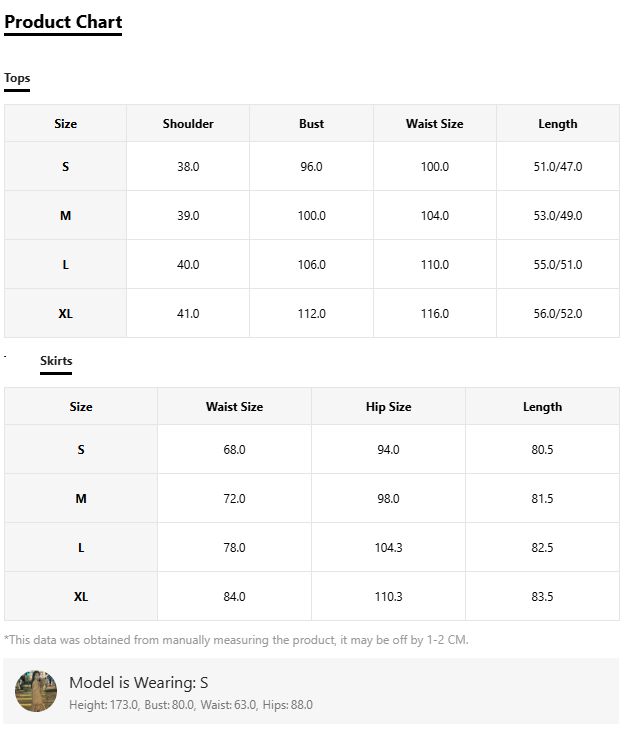This screenshot has height=734, width=624.
Task: Select the L row in Tops table
Action: (312, 264)
